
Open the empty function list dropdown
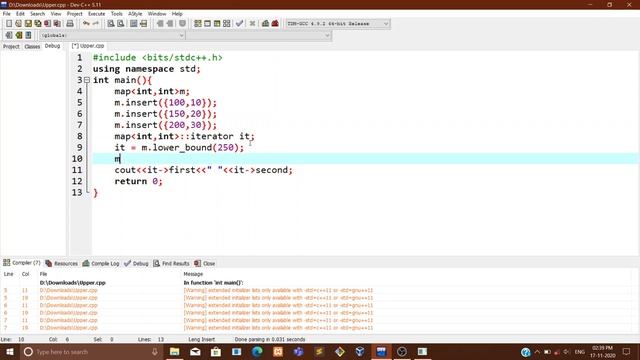259,36
